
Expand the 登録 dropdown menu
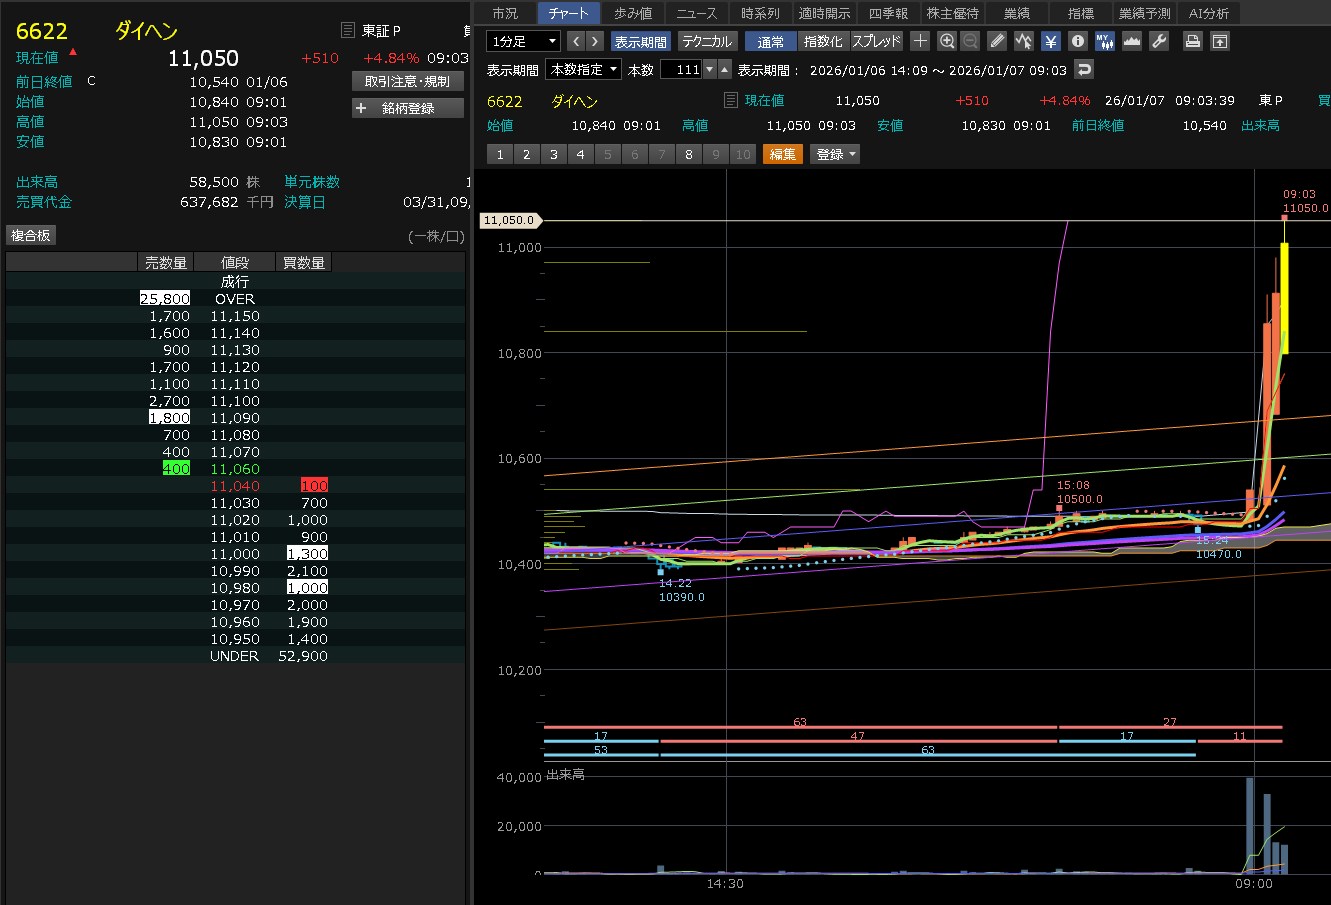[836, 154]
